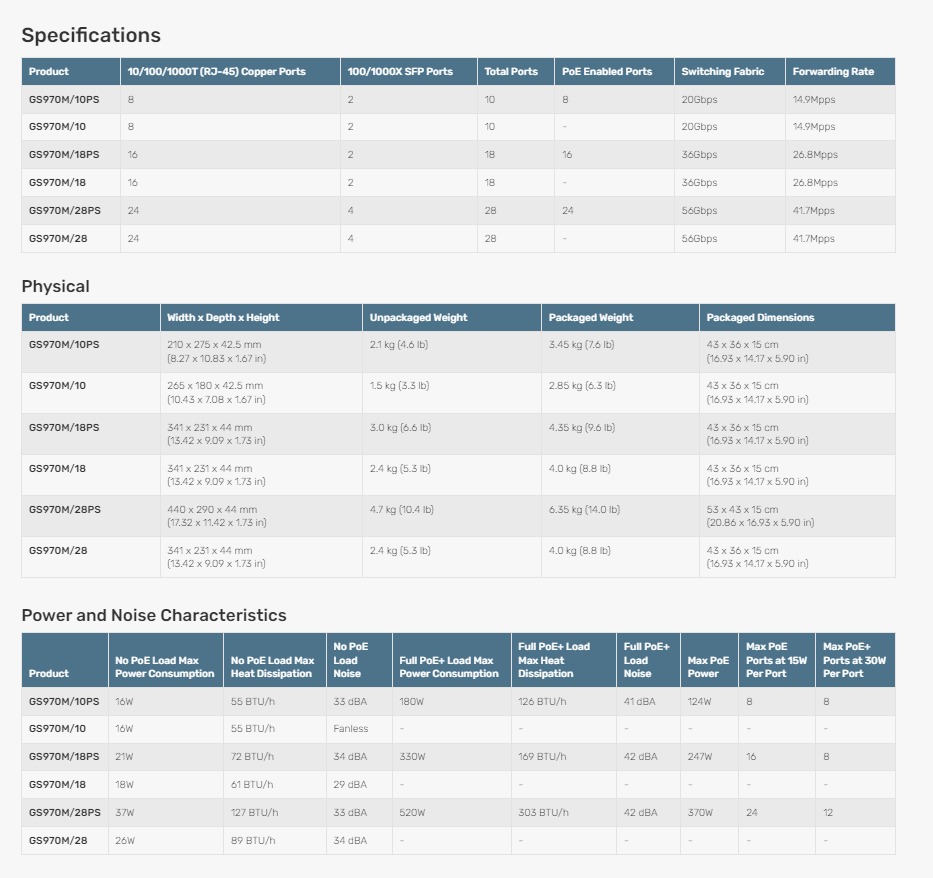
Task: Click the Max PoE Power header
Action: pos(708,667)
